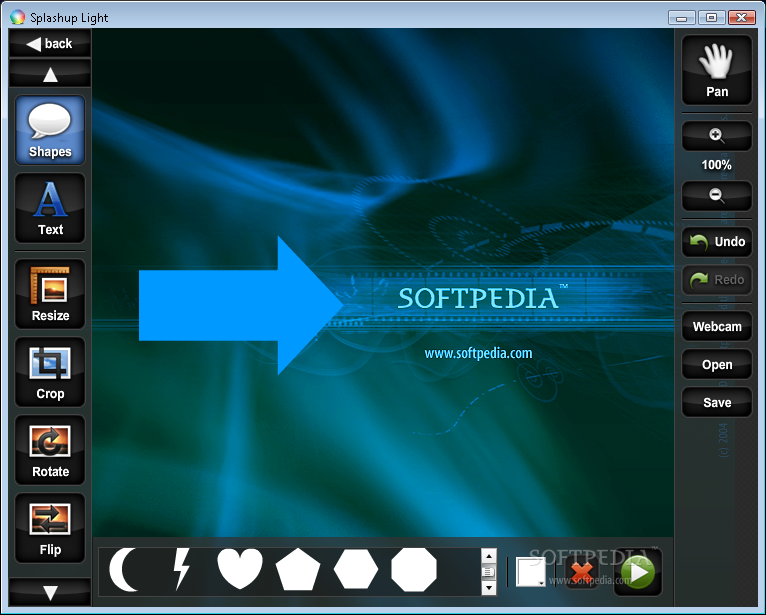This screenshot has height=615, width=766.
Task: Close the Splashup Light window
Action: pyautogui.click(x=742, y=18)
